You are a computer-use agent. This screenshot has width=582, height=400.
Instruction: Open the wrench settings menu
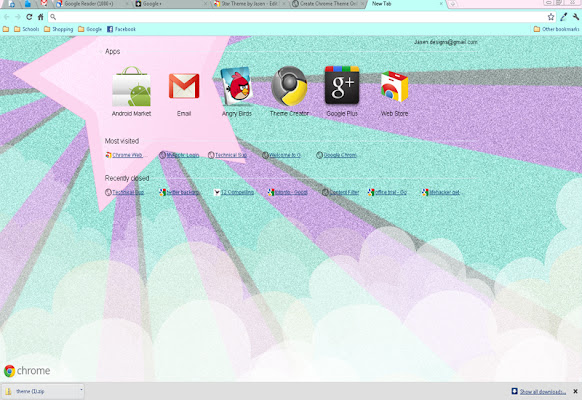[576, 17]
